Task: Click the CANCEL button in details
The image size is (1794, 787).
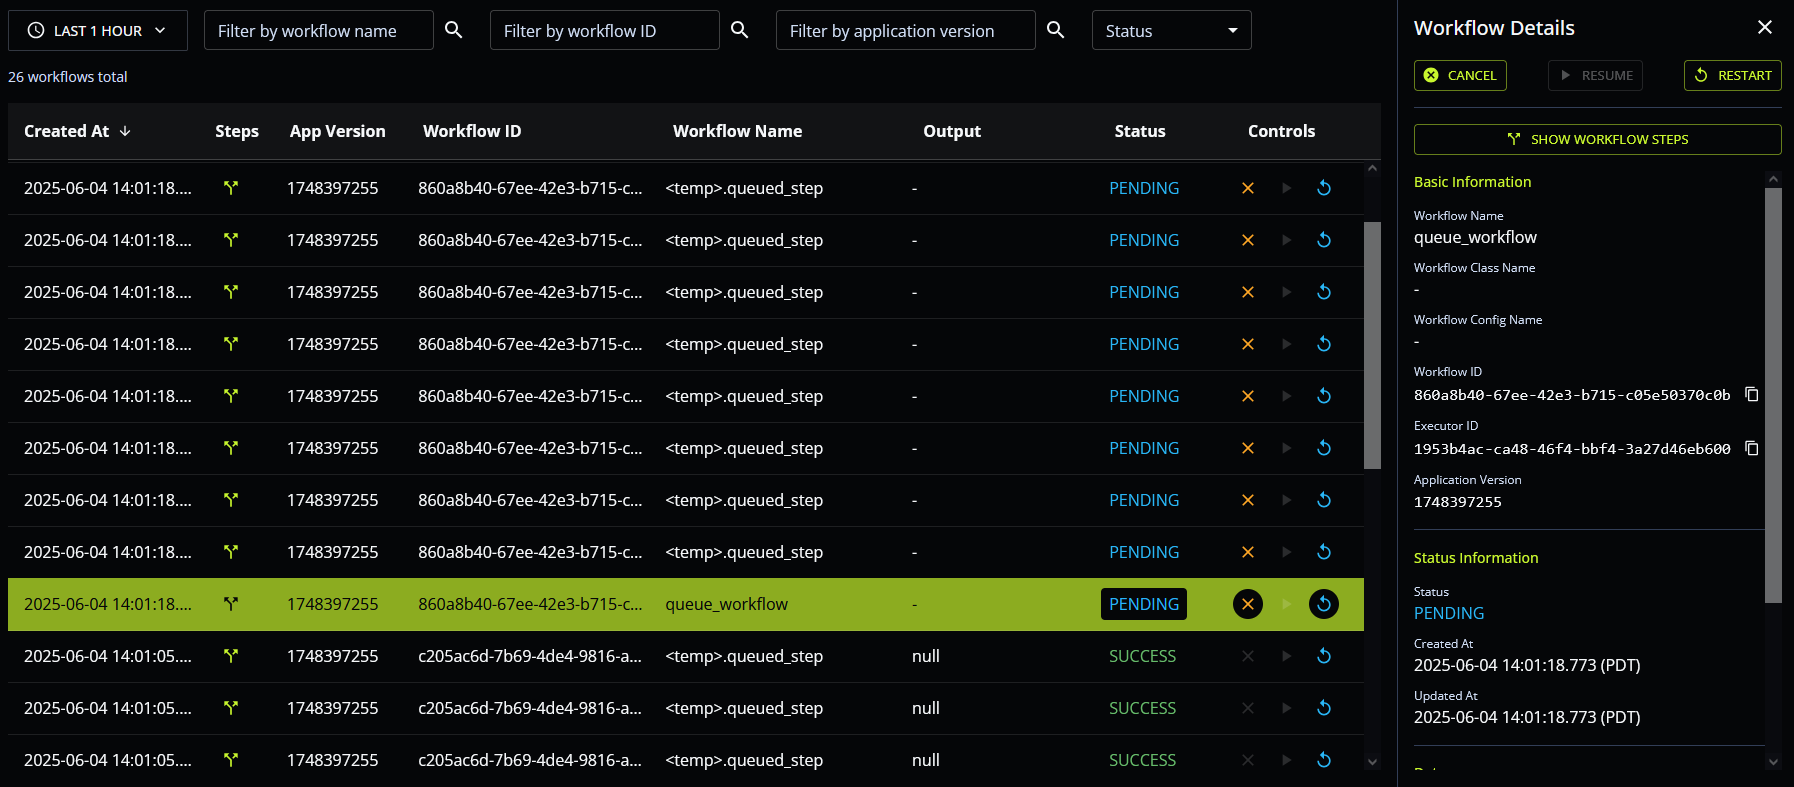Action: 1460,75
